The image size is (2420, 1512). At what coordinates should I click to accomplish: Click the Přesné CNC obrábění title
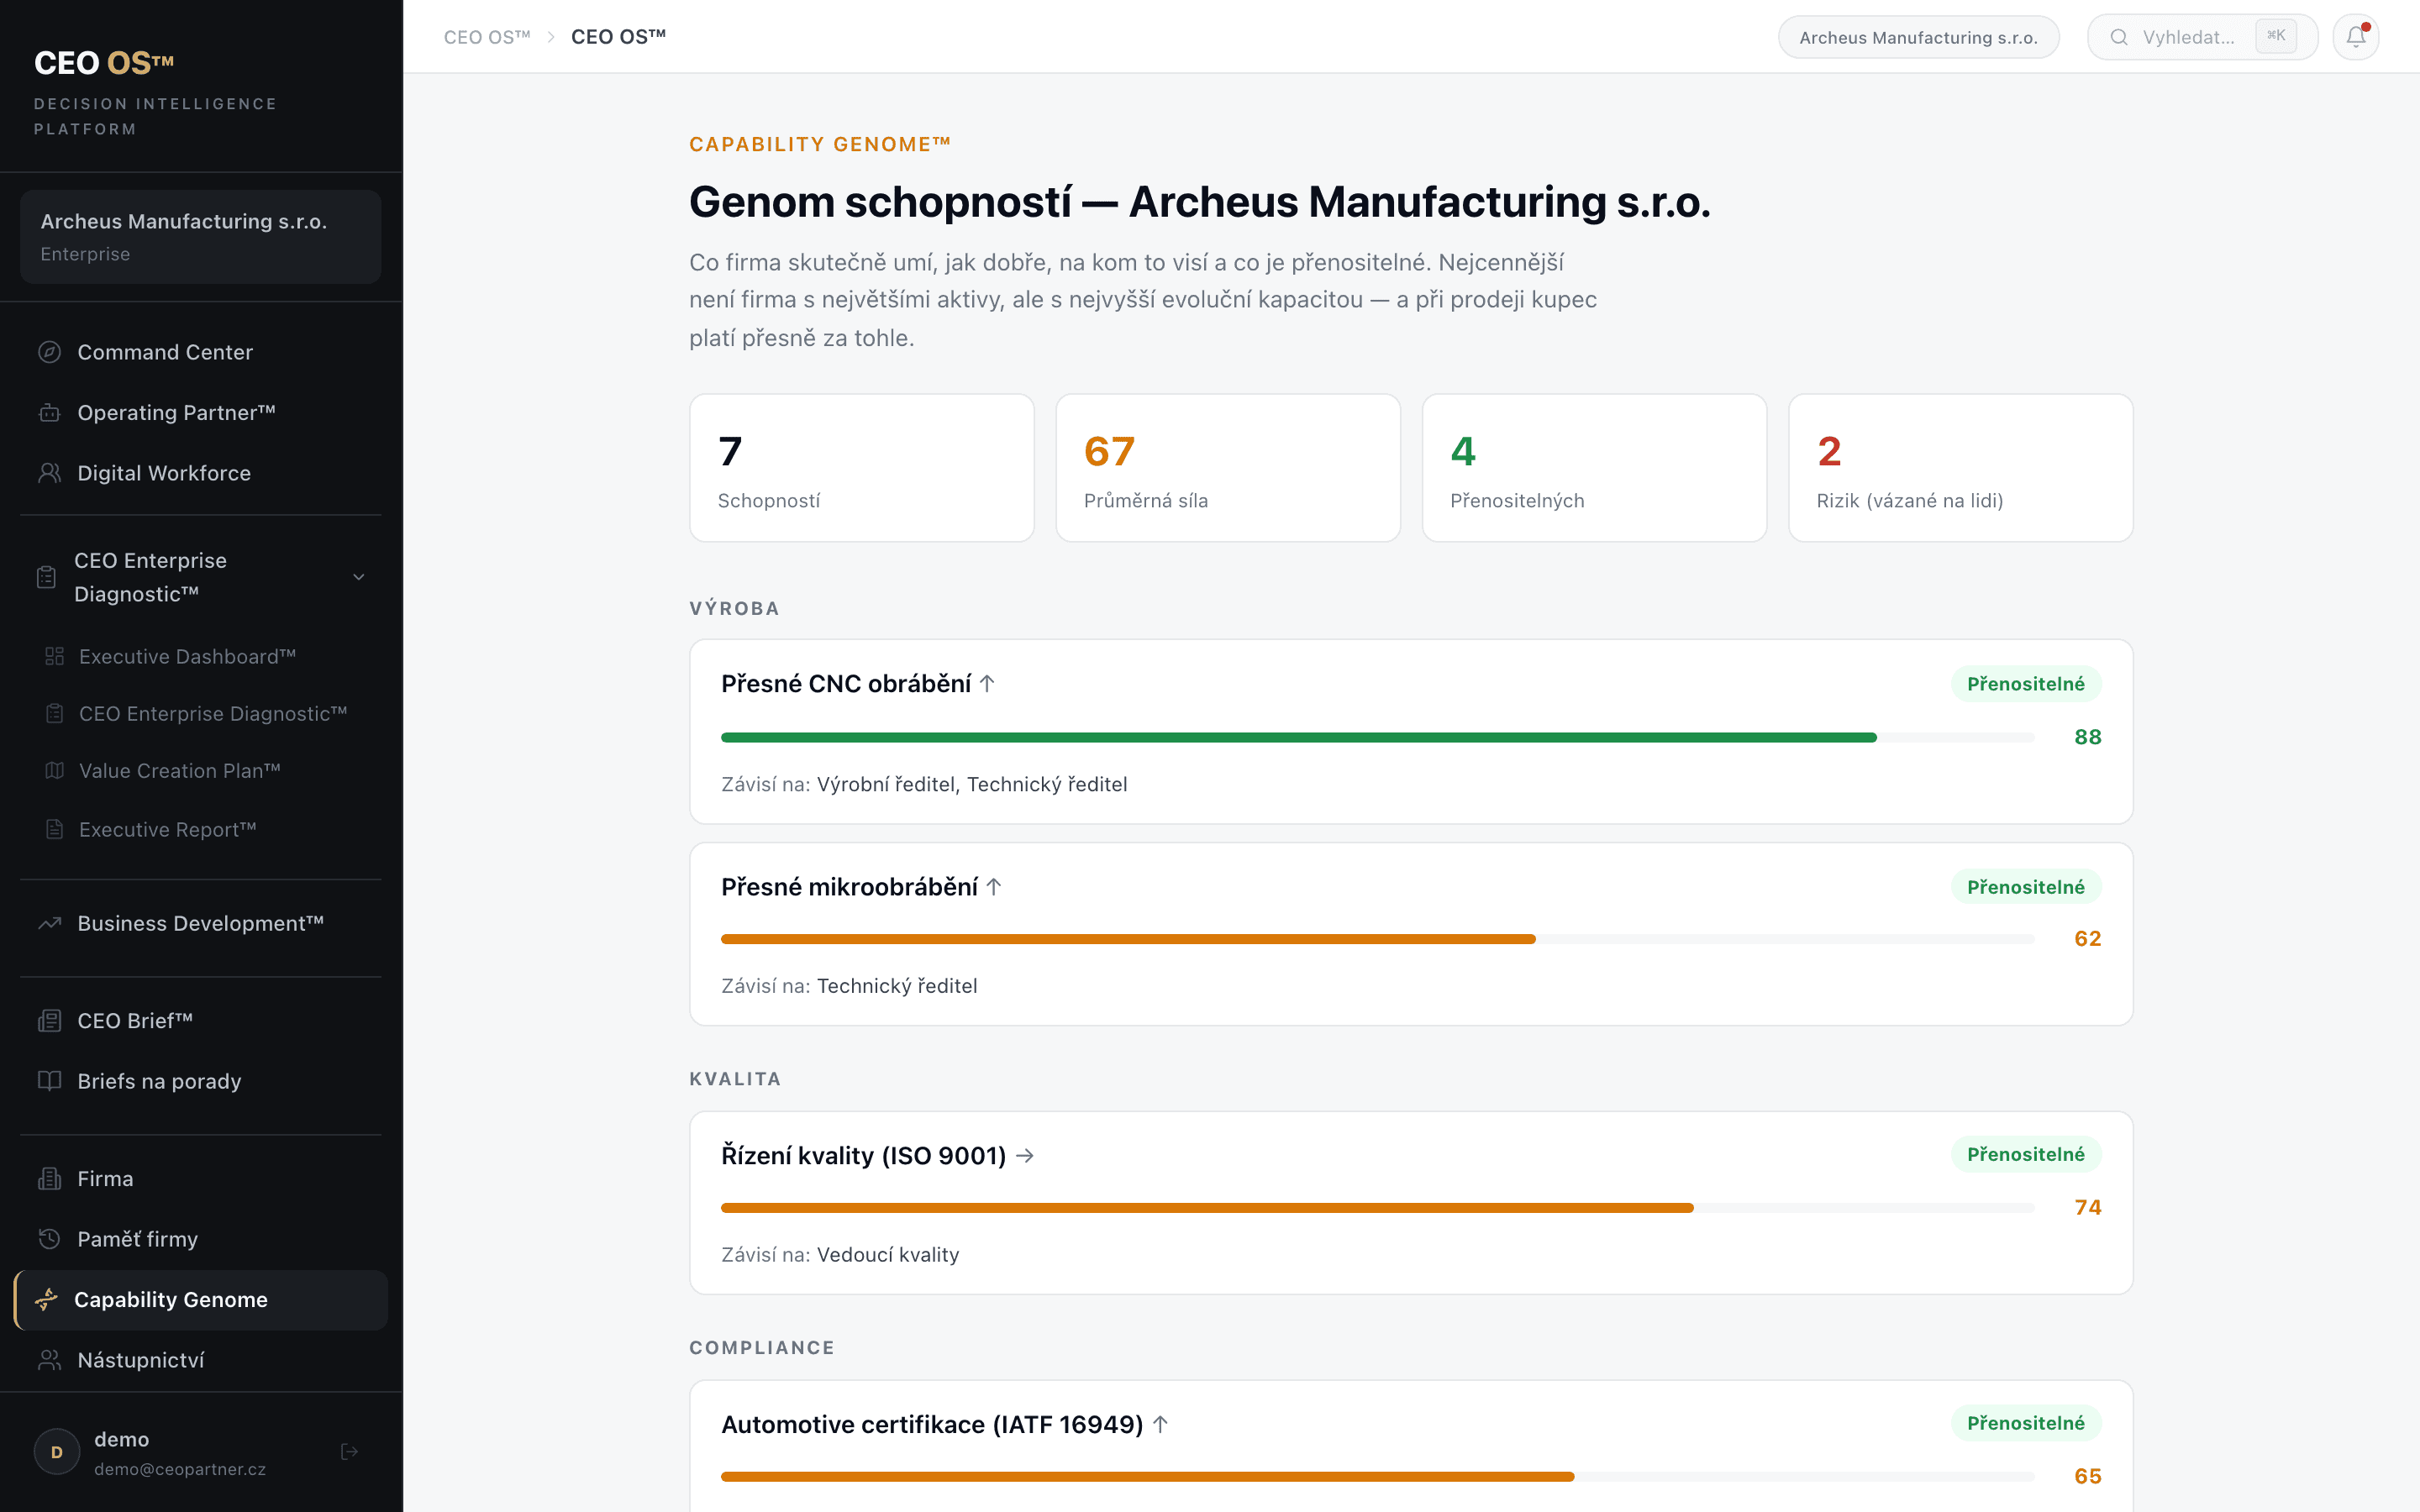[x=846, y=684]
